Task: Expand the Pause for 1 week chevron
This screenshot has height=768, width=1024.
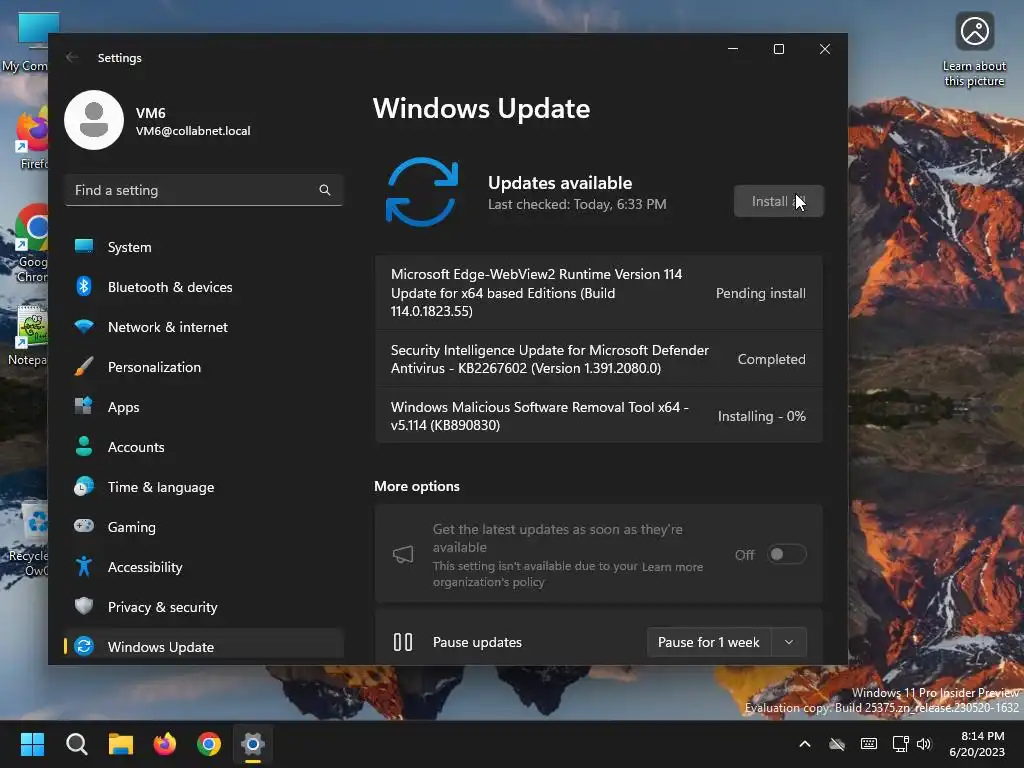Action: pos(789,642)
